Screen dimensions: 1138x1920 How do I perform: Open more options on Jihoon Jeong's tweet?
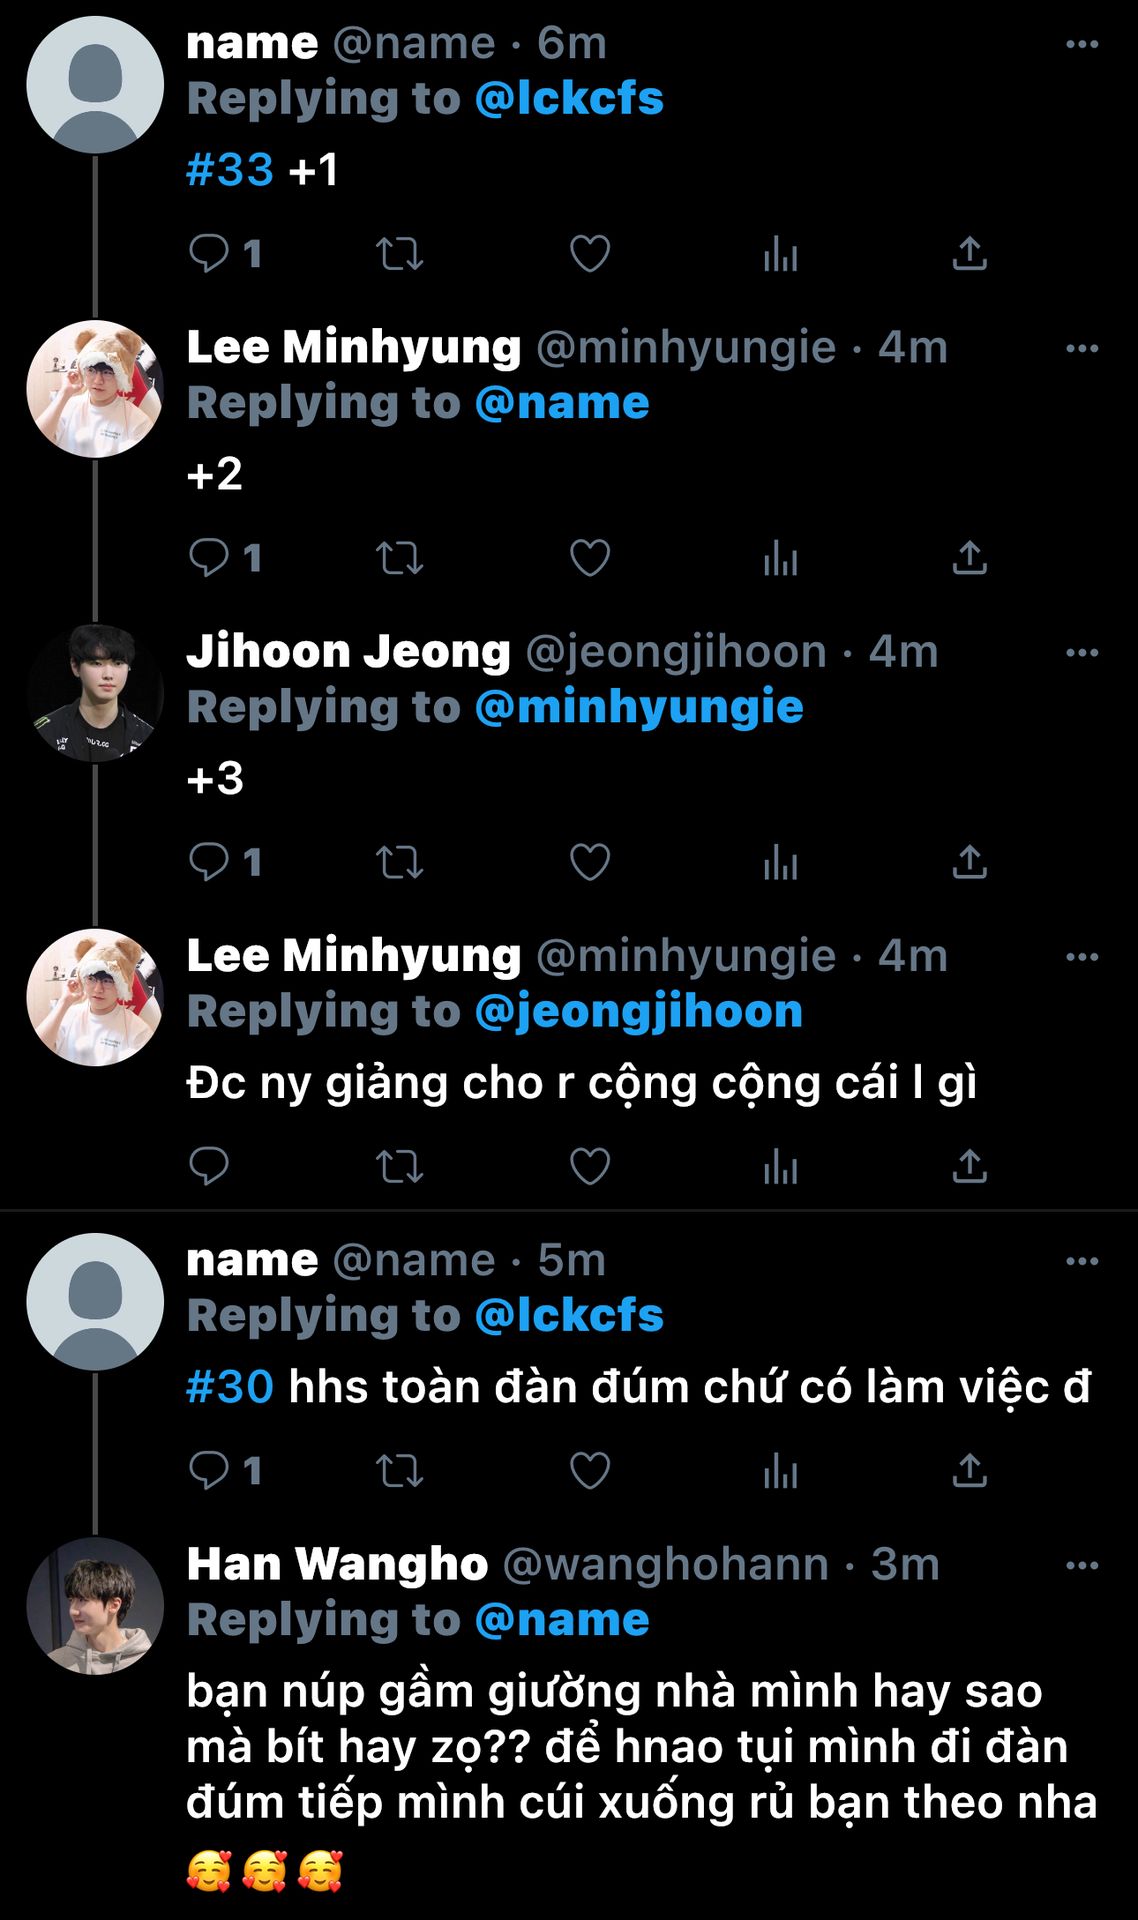click(1082, 653)
